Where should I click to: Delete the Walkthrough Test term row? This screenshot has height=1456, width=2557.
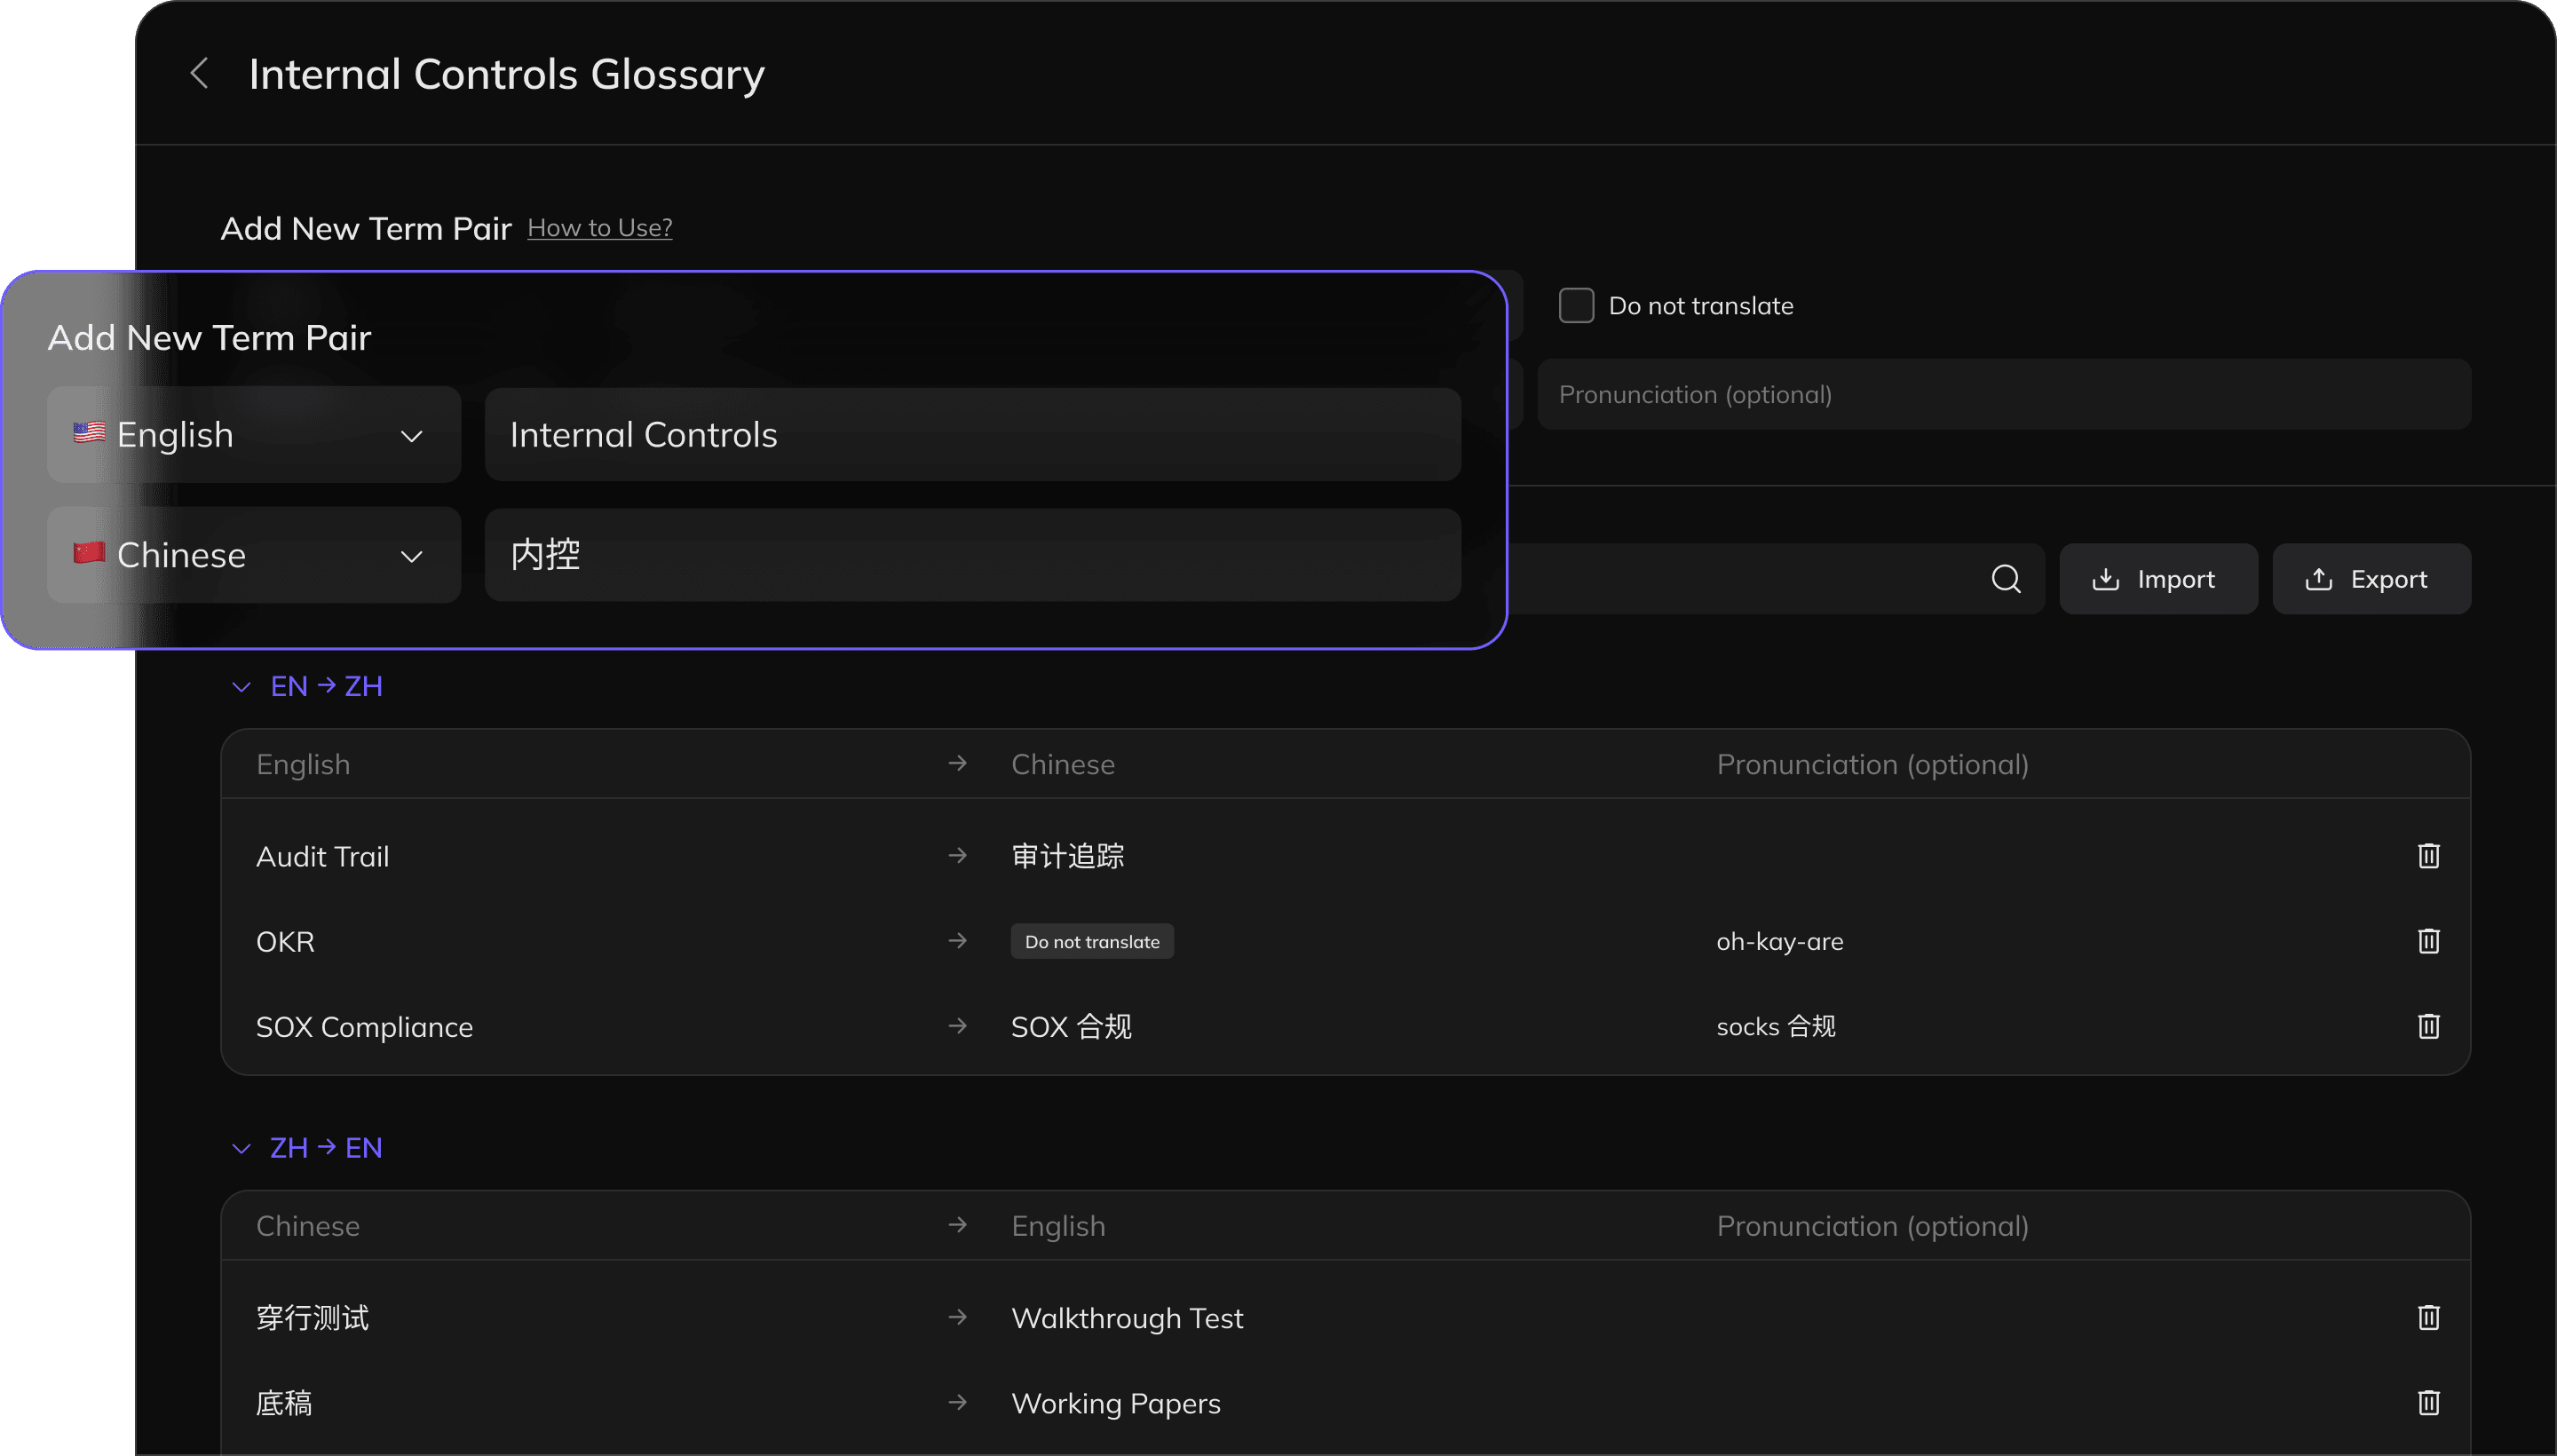(2428, 1317)
